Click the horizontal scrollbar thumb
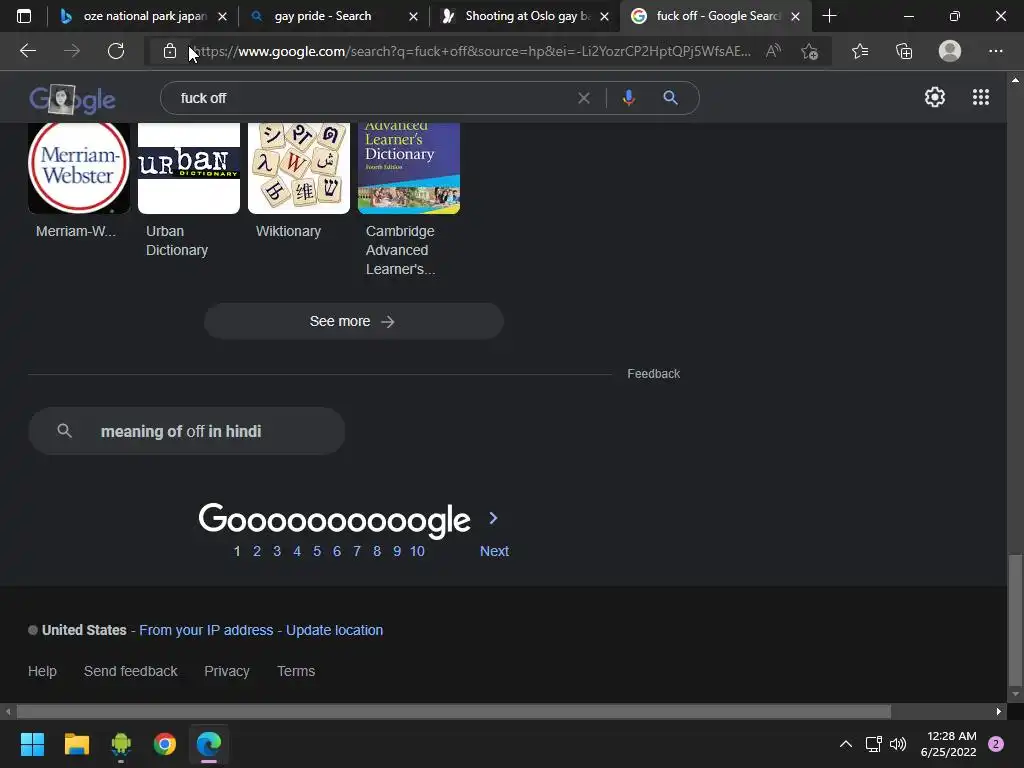 (x=454, y=712)
